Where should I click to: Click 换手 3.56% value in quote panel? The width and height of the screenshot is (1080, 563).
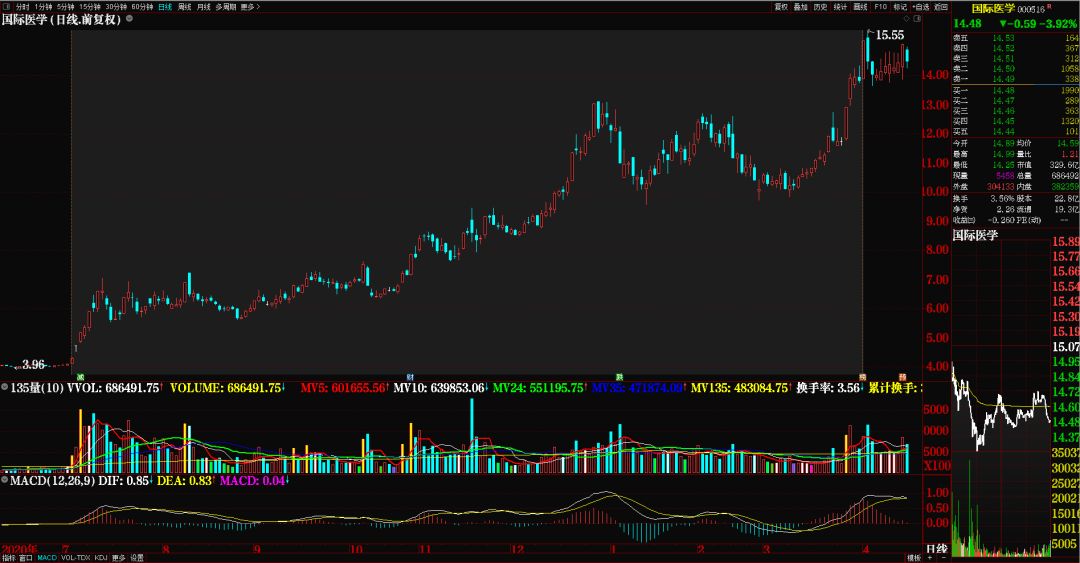[x=1002, y=198]
